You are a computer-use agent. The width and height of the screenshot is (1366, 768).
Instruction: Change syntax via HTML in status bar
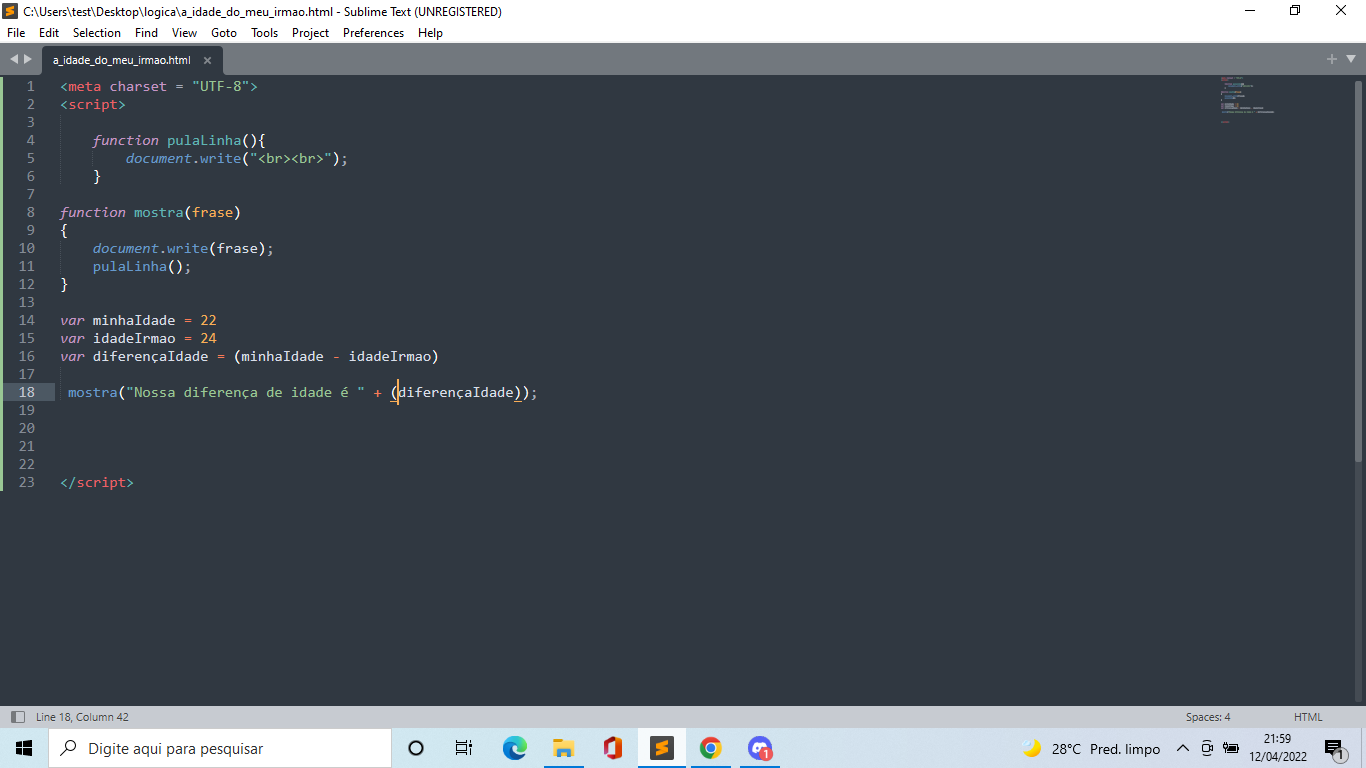1308,717
